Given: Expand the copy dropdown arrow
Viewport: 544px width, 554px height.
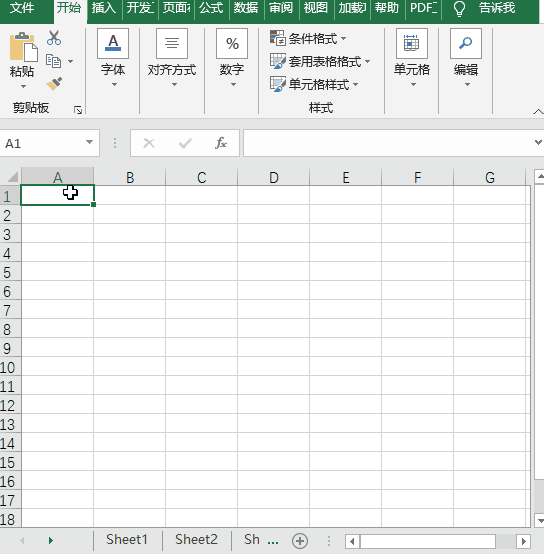Looking at the screenshot, I should pyautogui.click(x=71, y=61).
